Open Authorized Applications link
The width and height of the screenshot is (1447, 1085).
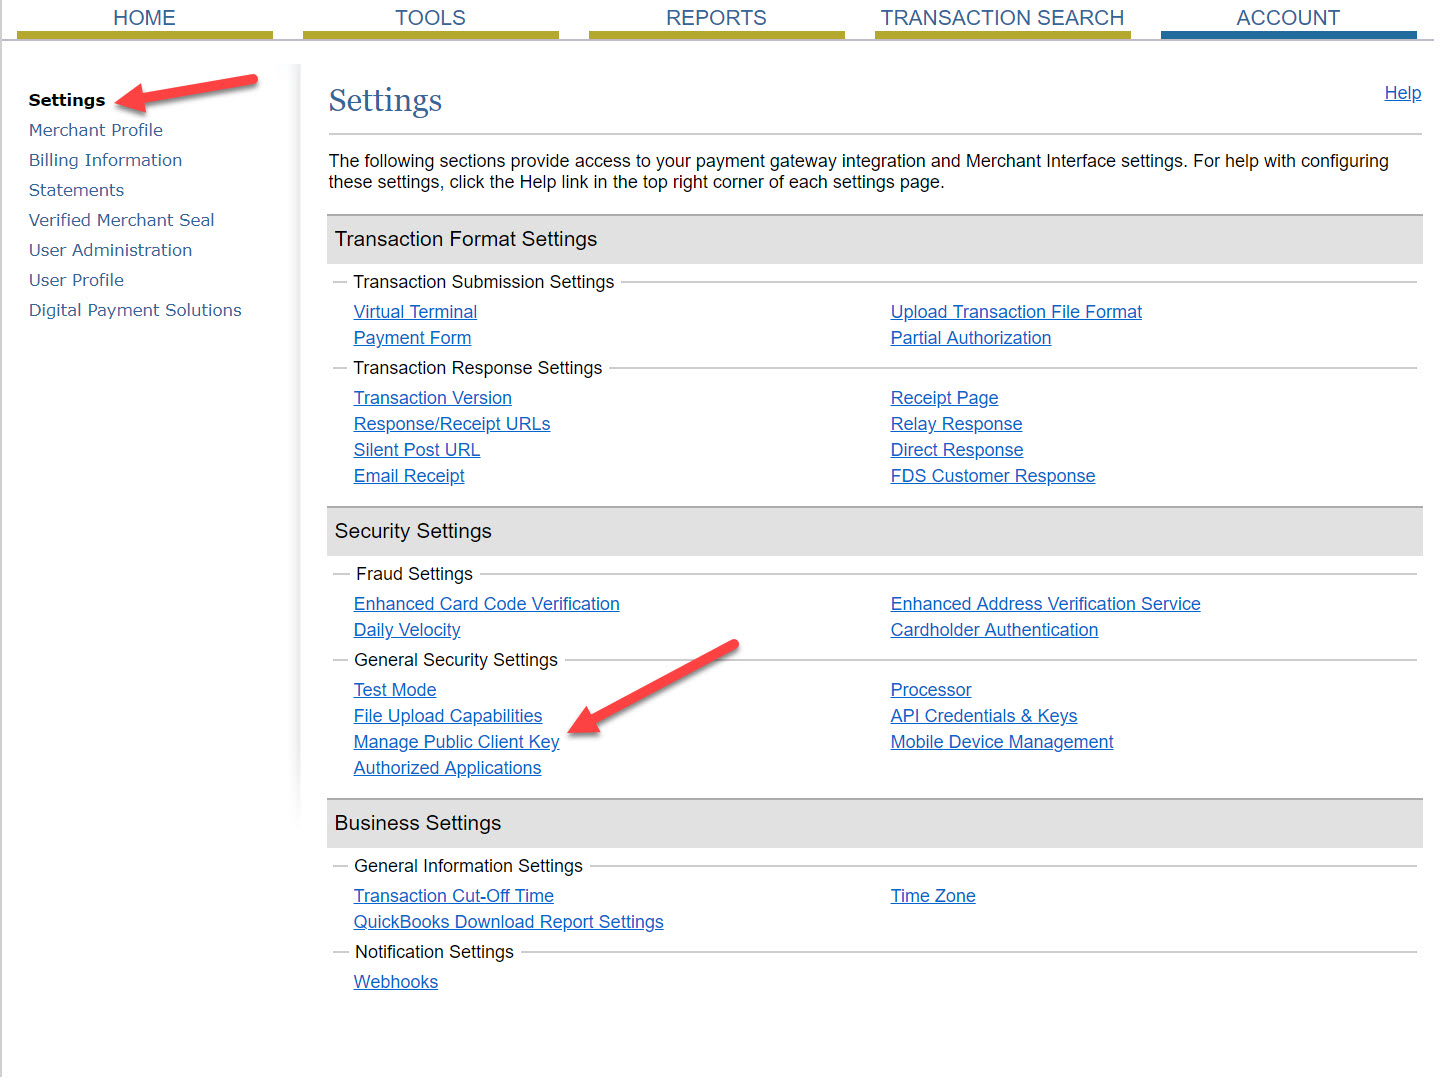click(x=447, y=768)
